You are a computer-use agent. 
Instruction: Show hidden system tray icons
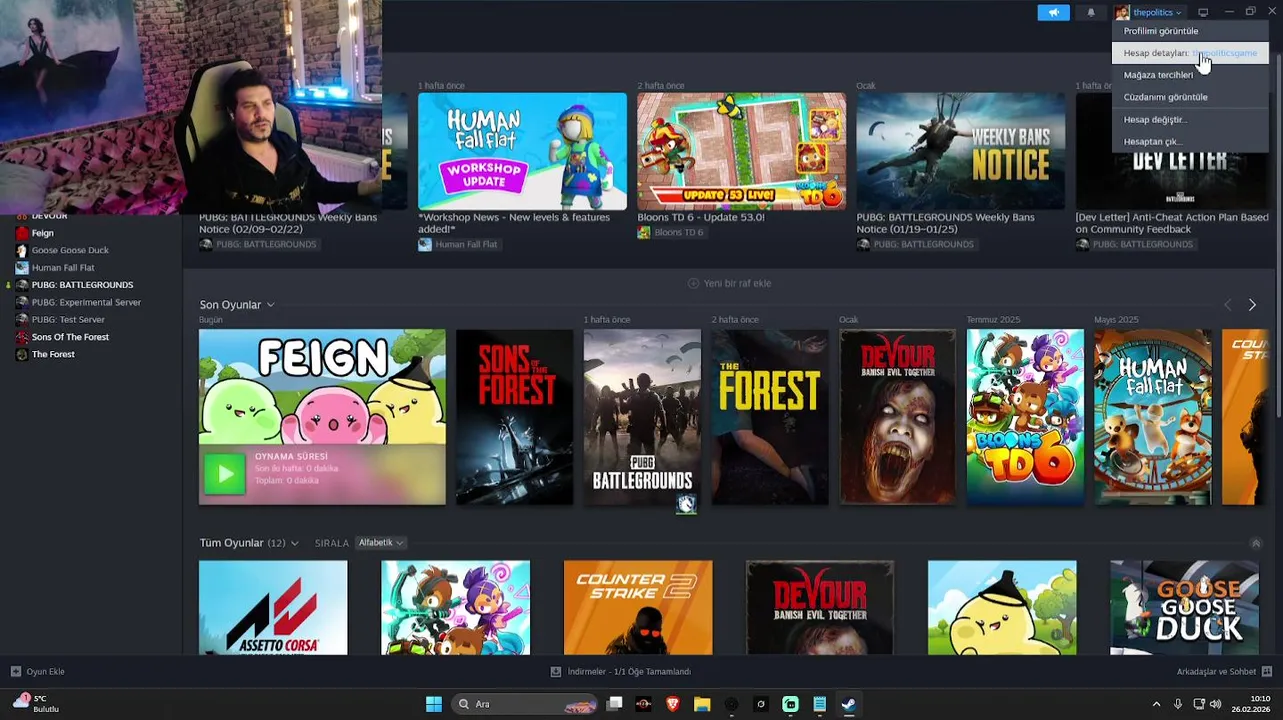pos(1156,704)
